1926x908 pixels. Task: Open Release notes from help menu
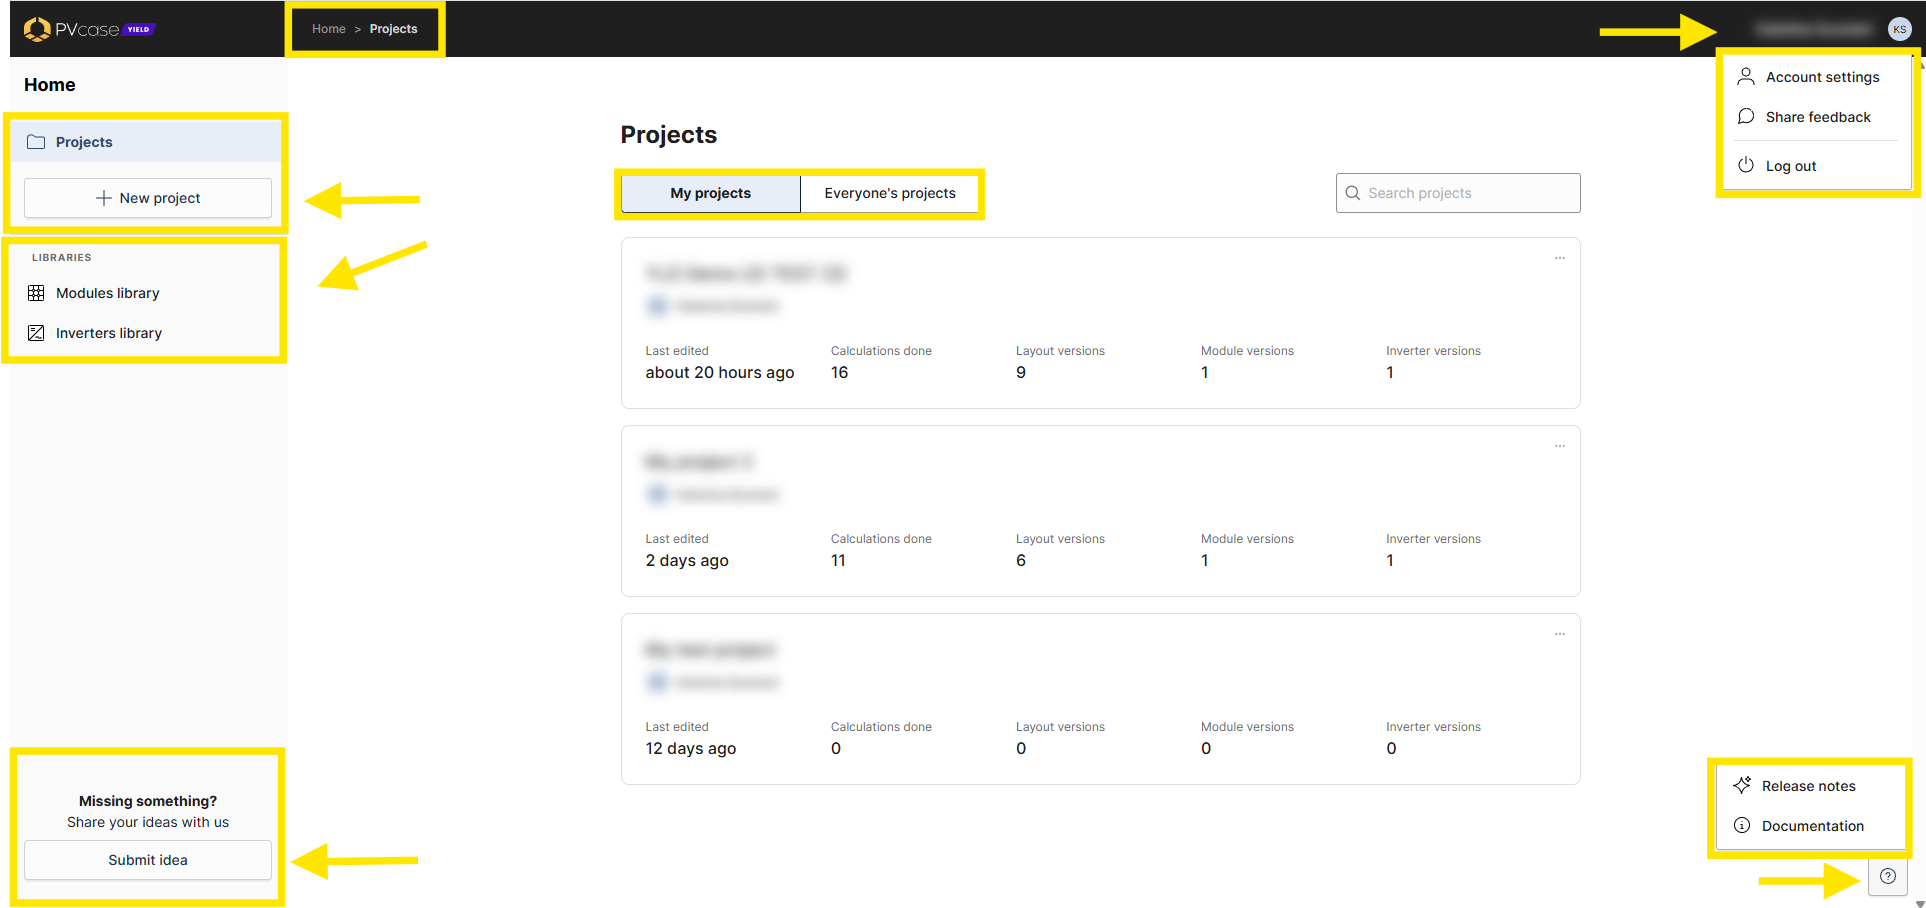point(1811,786)
